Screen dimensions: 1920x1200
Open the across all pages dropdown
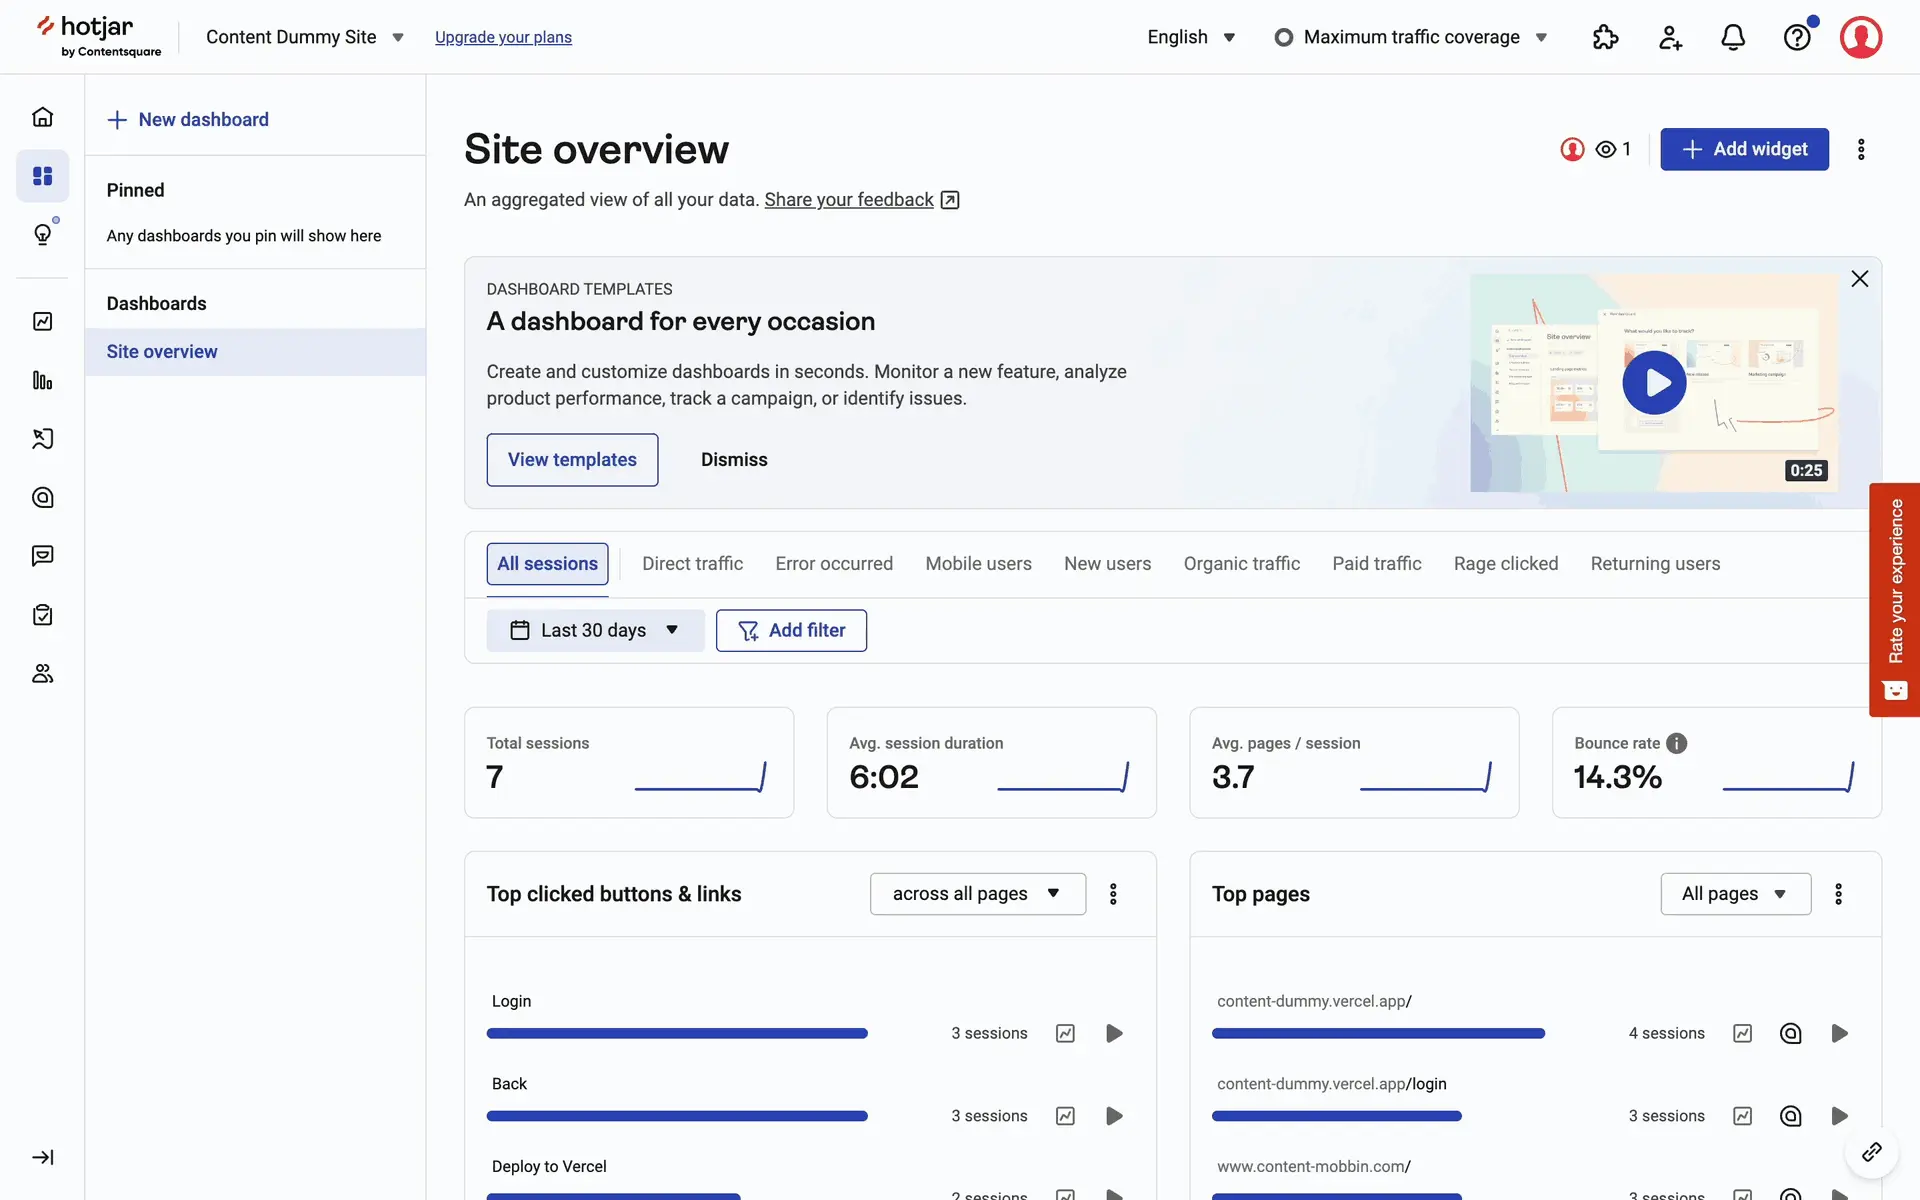click(x=977, y=894)
